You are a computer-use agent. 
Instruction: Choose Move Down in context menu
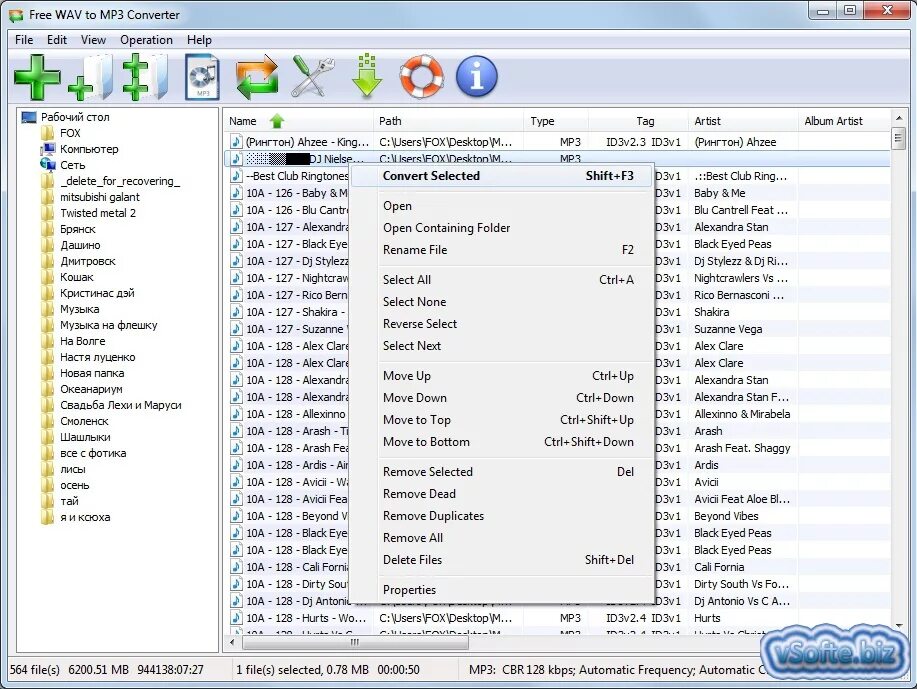click(502, 398)
